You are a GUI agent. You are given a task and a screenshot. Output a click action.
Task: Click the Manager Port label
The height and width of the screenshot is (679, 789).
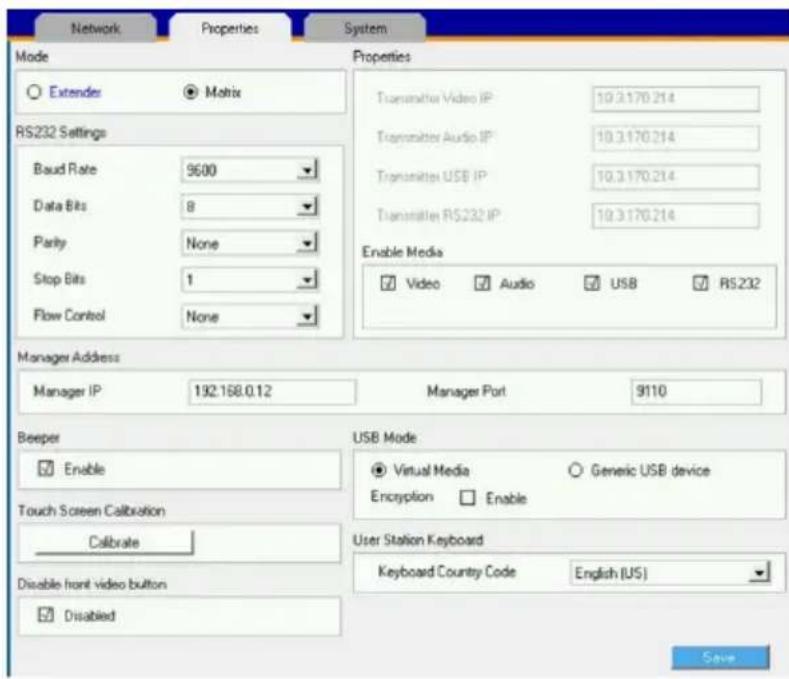[x=466, y=391]
